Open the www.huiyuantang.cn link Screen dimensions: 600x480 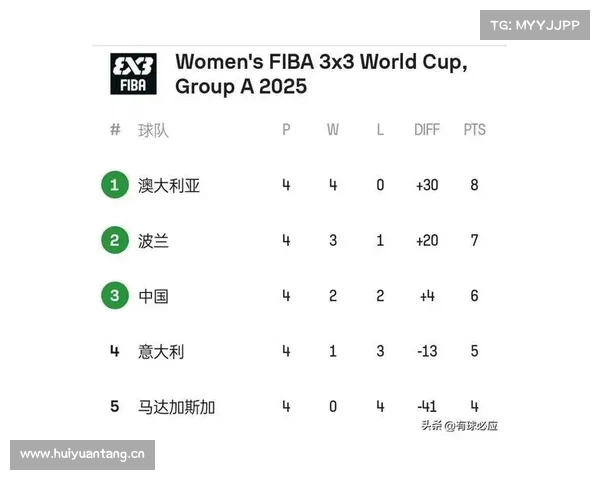pyautogui.click(x=82, y=455)
